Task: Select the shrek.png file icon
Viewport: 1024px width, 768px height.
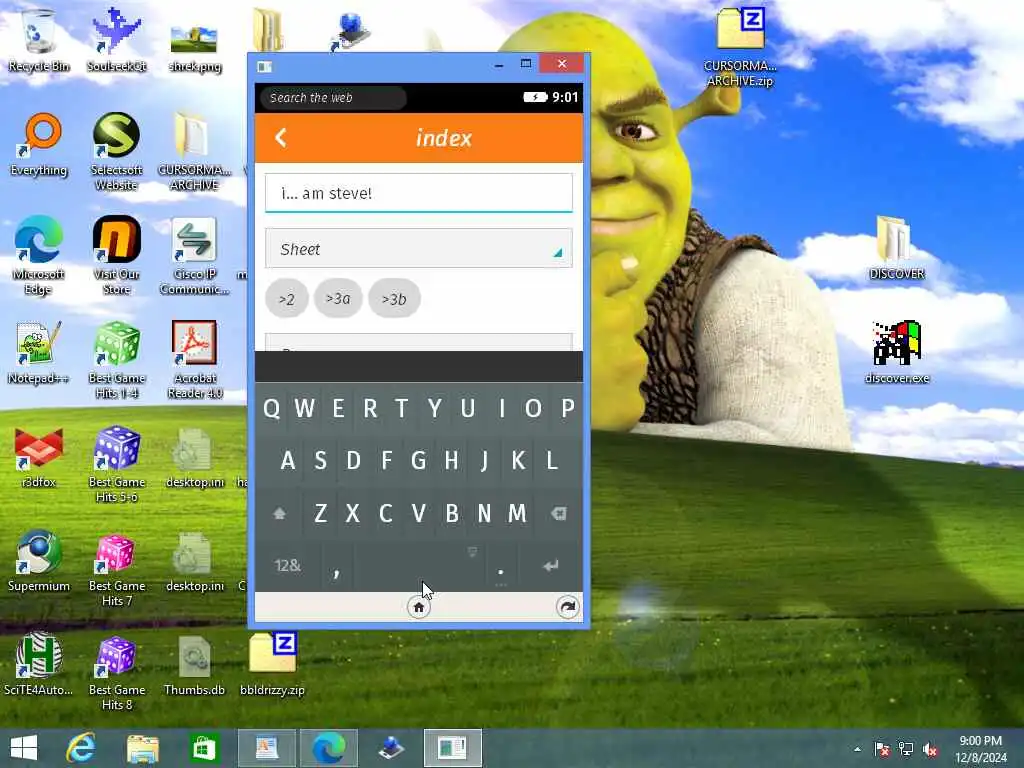Action: click(195, 48)
